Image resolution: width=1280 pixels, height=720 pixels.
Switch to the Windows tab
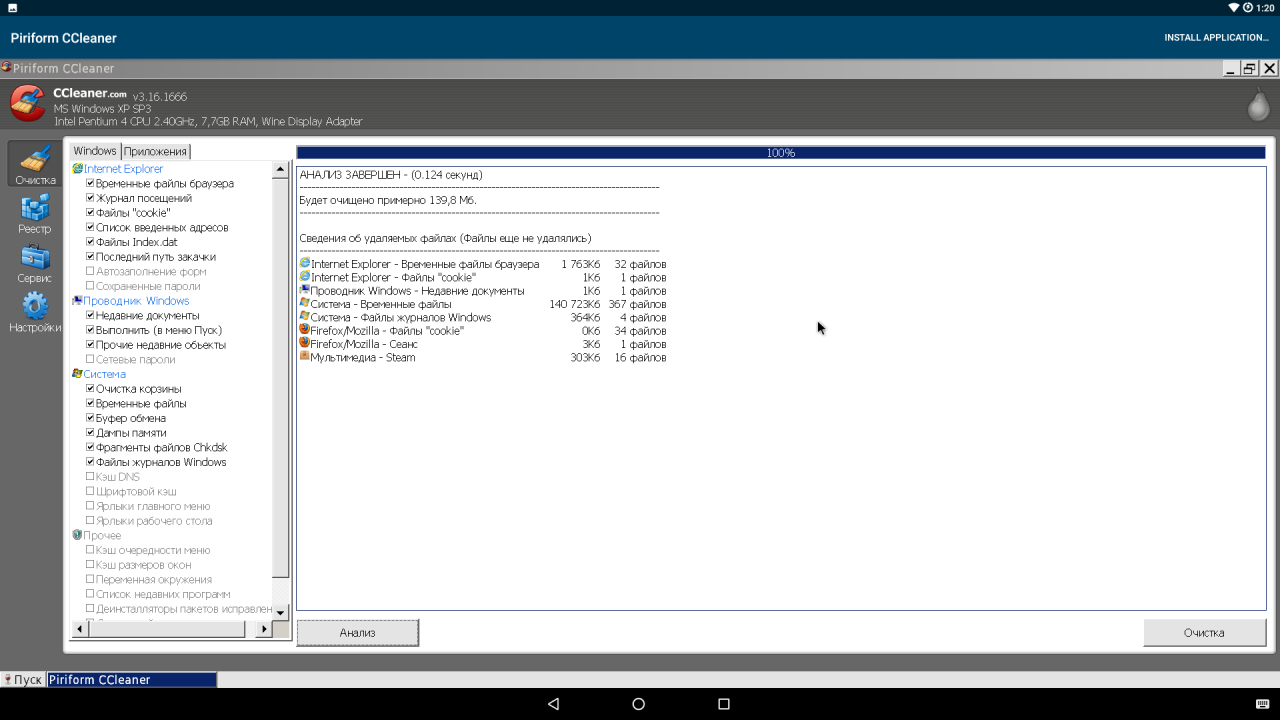pyautogui.click(x=95, y=151)
